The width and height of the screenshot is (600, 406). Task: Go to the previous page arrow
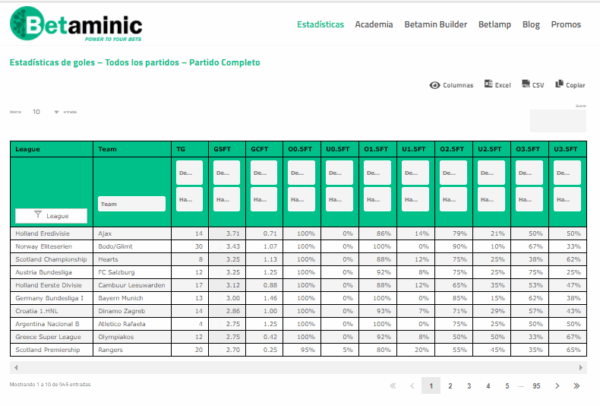tap(412, 386)
